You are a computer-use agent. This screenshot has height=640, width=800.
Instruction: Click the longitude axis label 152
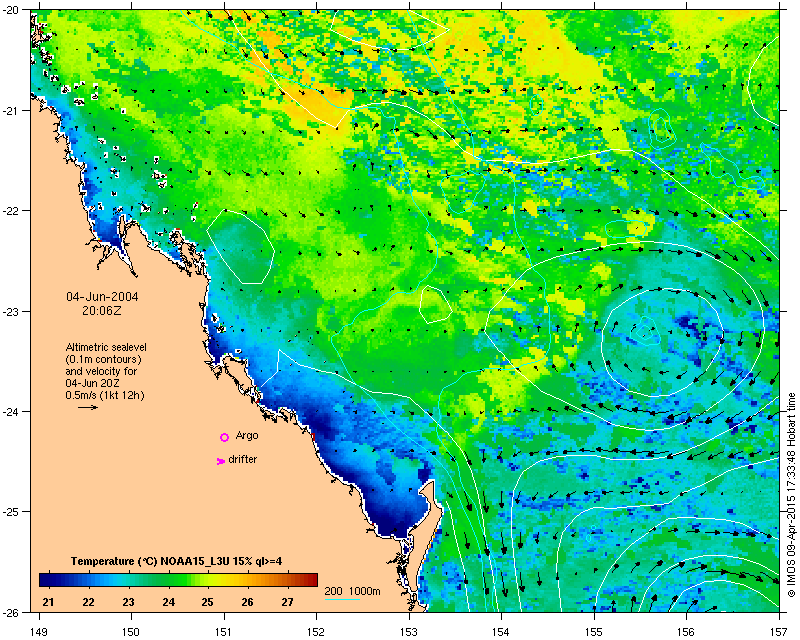(316, 632)
